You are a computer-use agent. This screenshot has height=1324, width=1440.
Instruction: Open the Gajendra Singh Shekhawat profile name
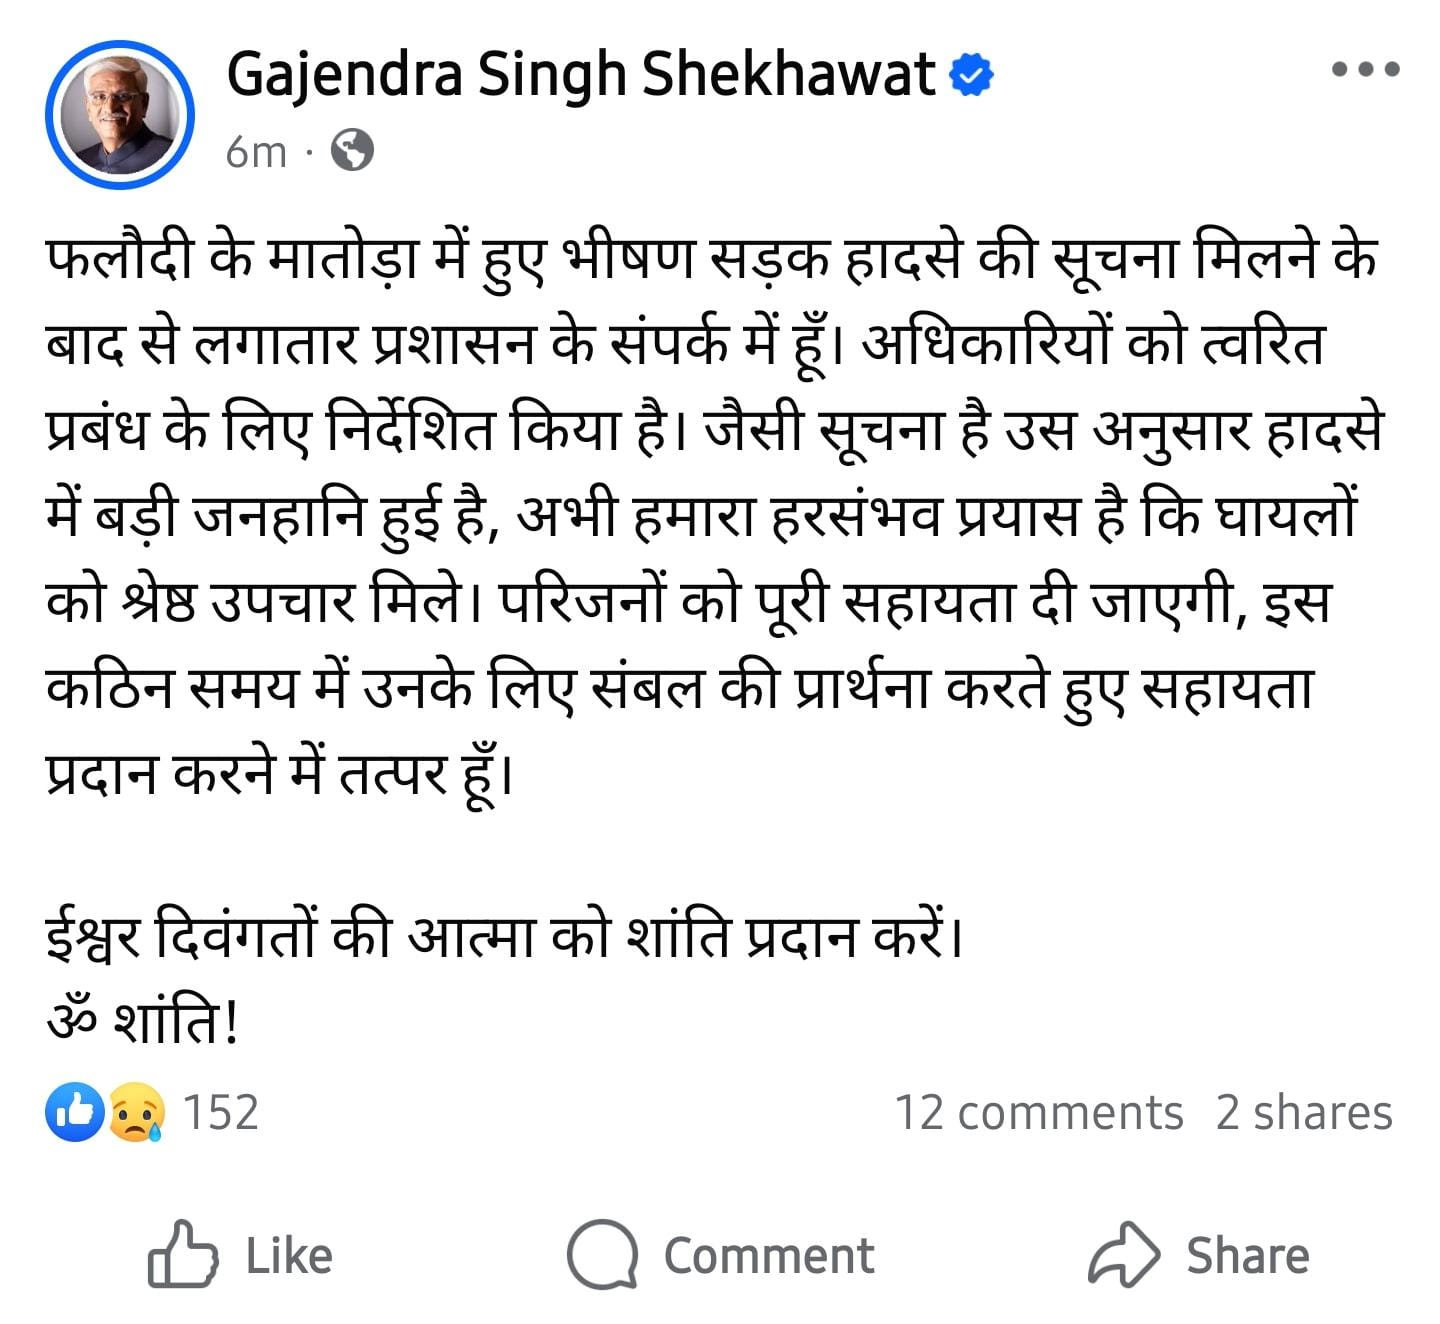point(580,75)
